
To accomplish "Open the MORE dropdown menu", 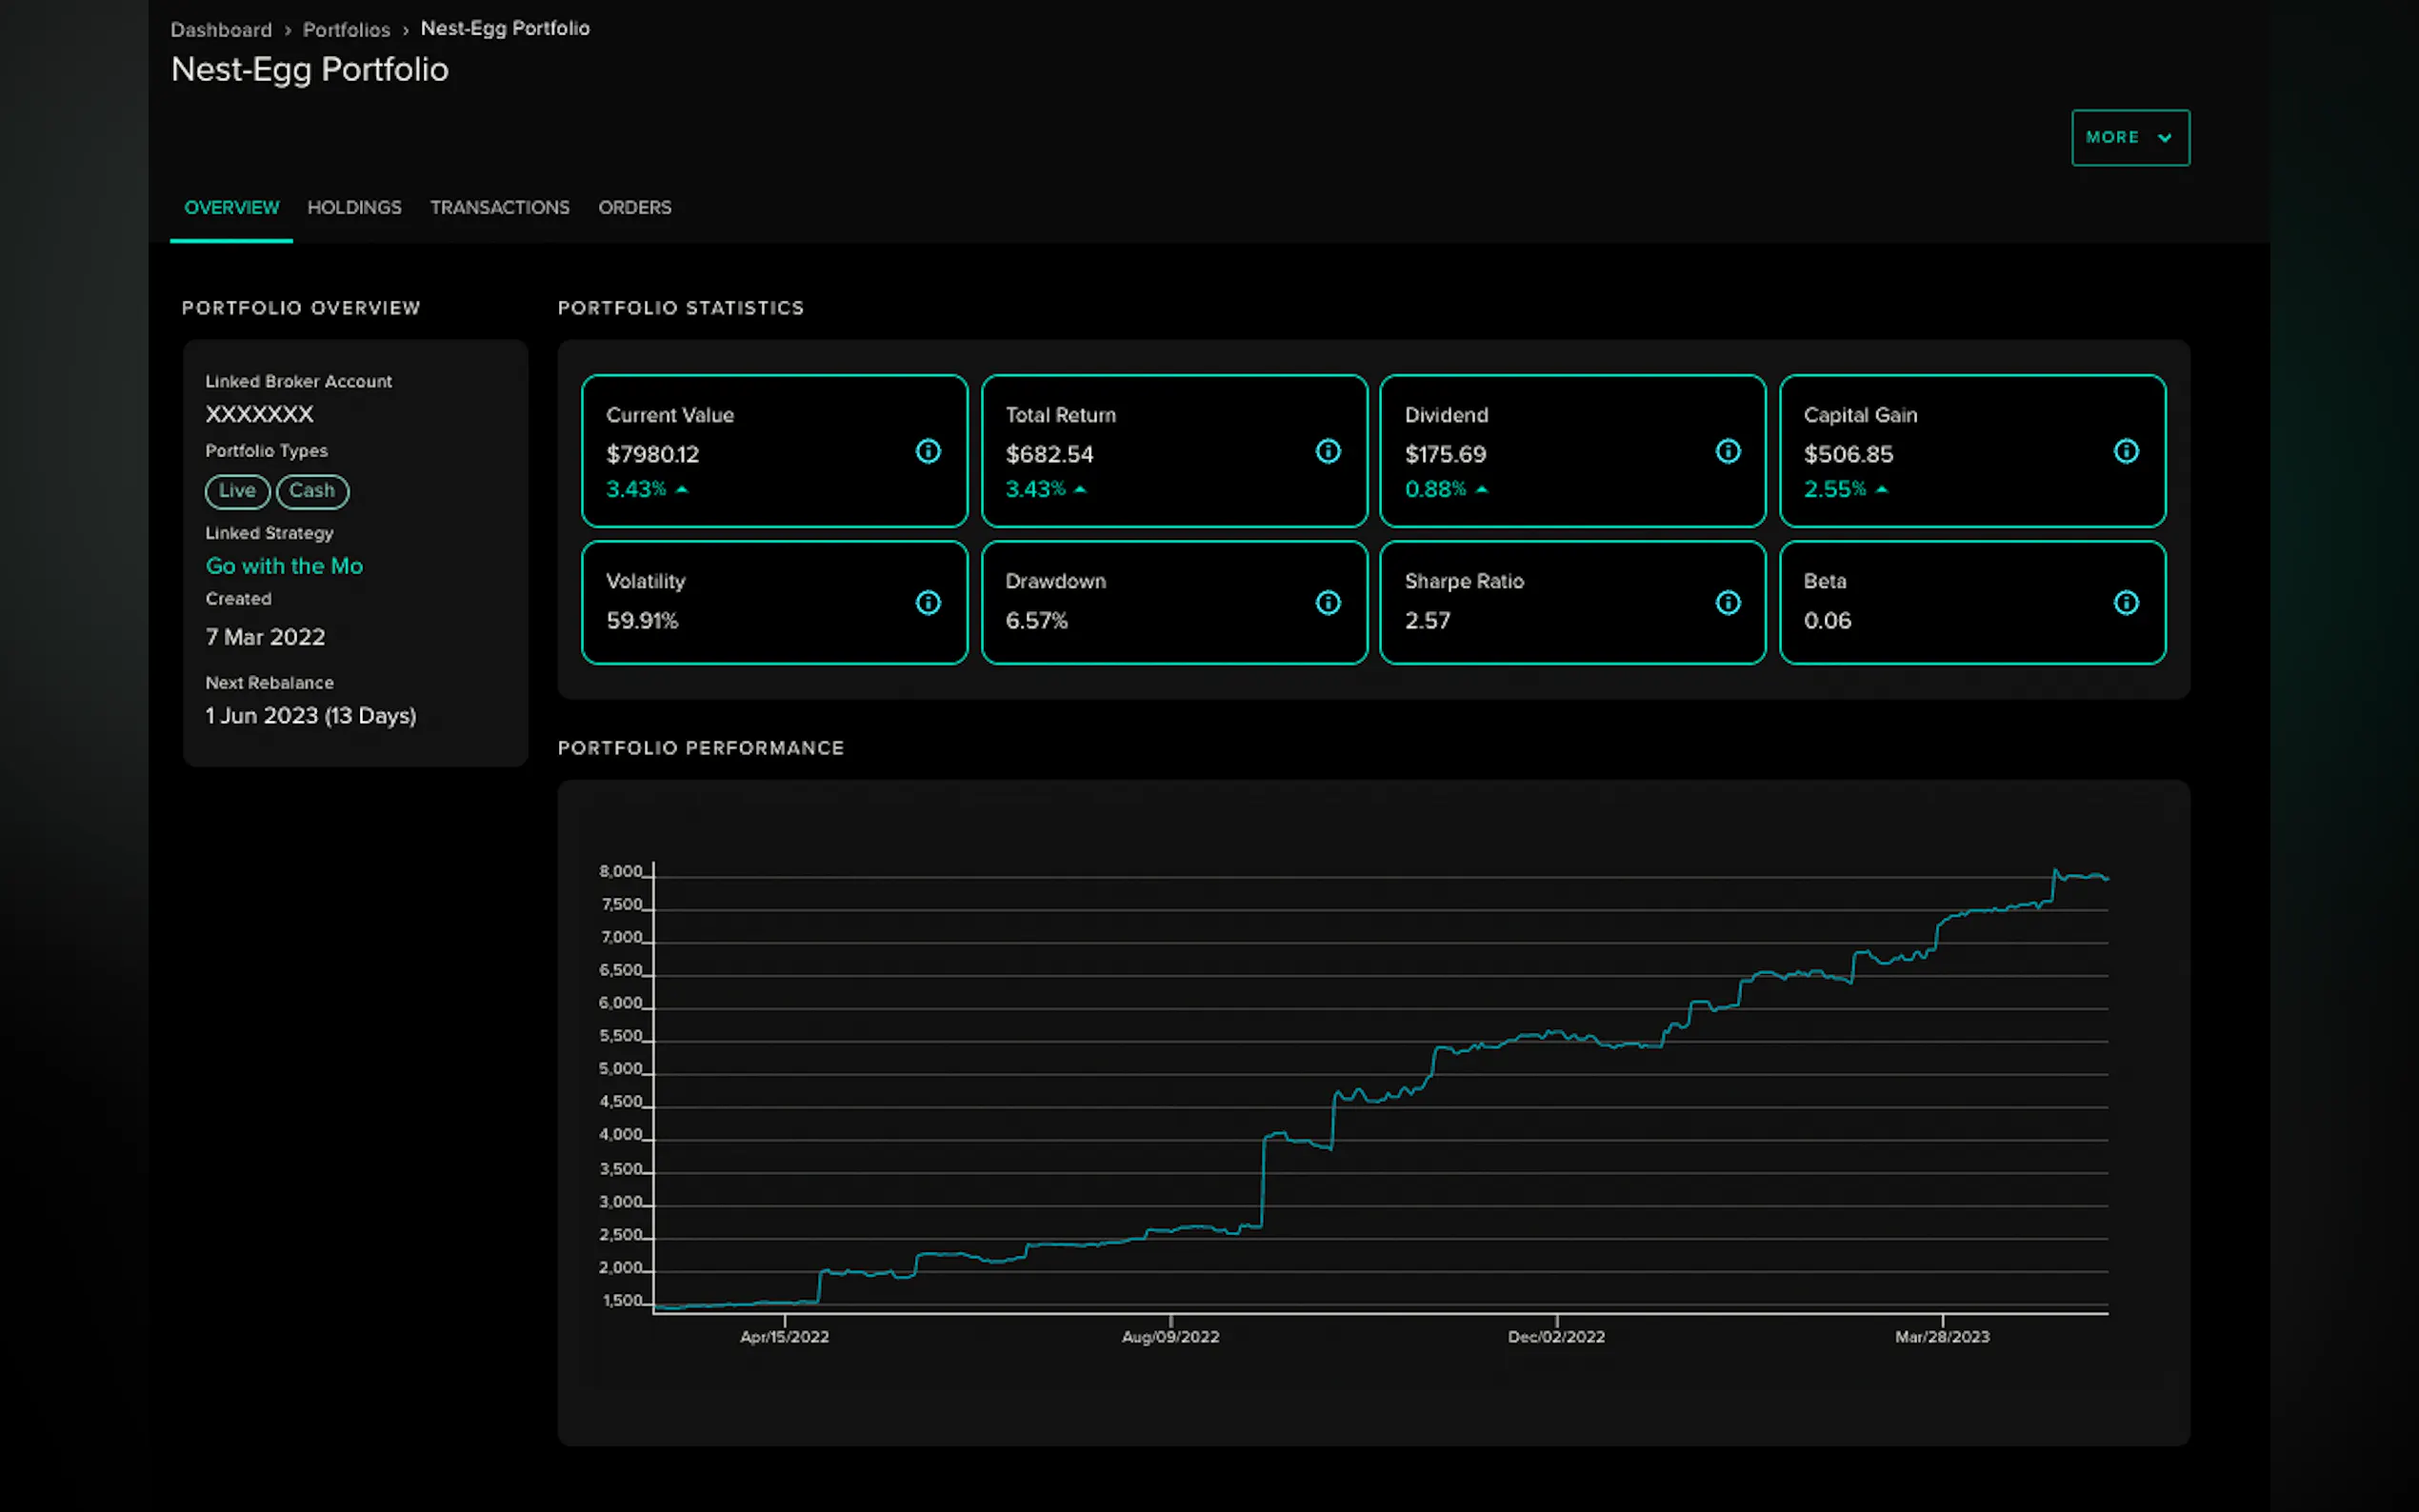I will [x=2130, y=137].
